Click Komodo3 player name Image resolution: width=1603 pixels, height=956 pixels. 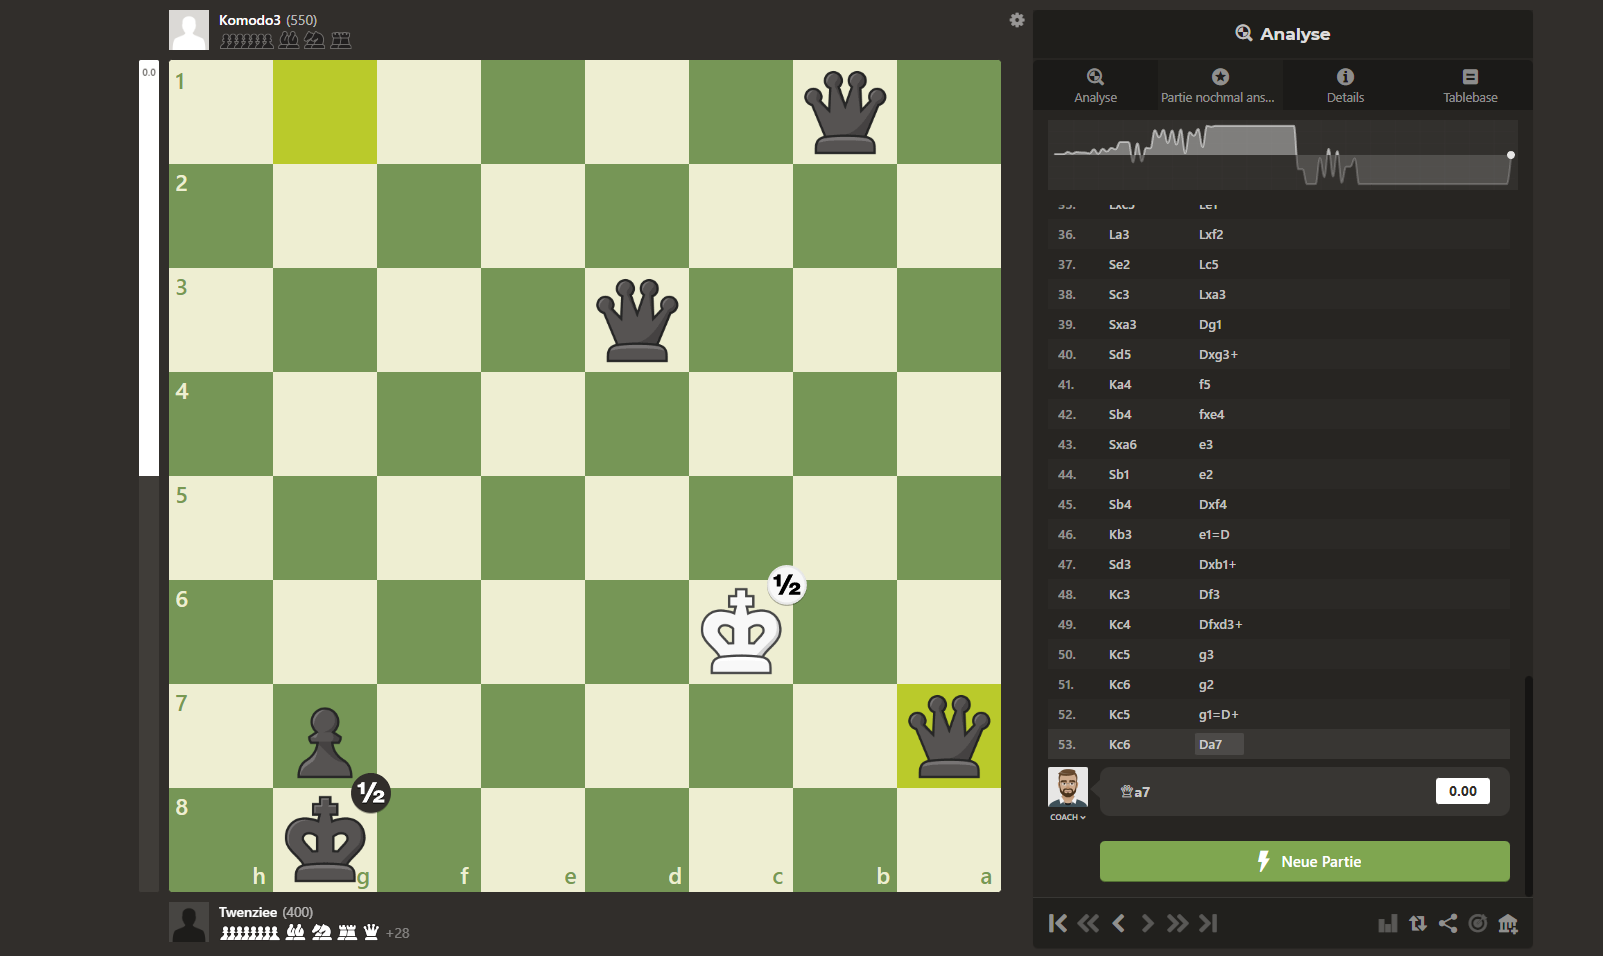coord(250,20)
